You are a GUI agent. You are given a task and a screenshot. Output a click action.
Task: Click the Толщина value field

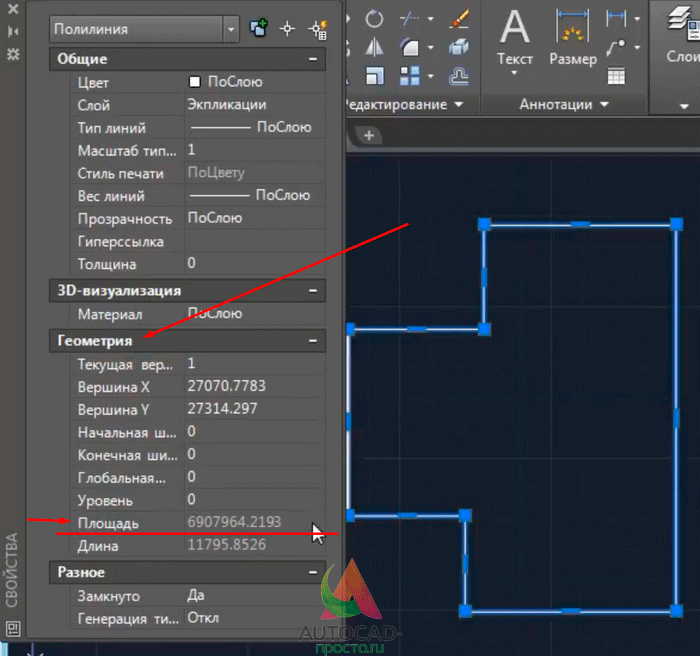255,263
